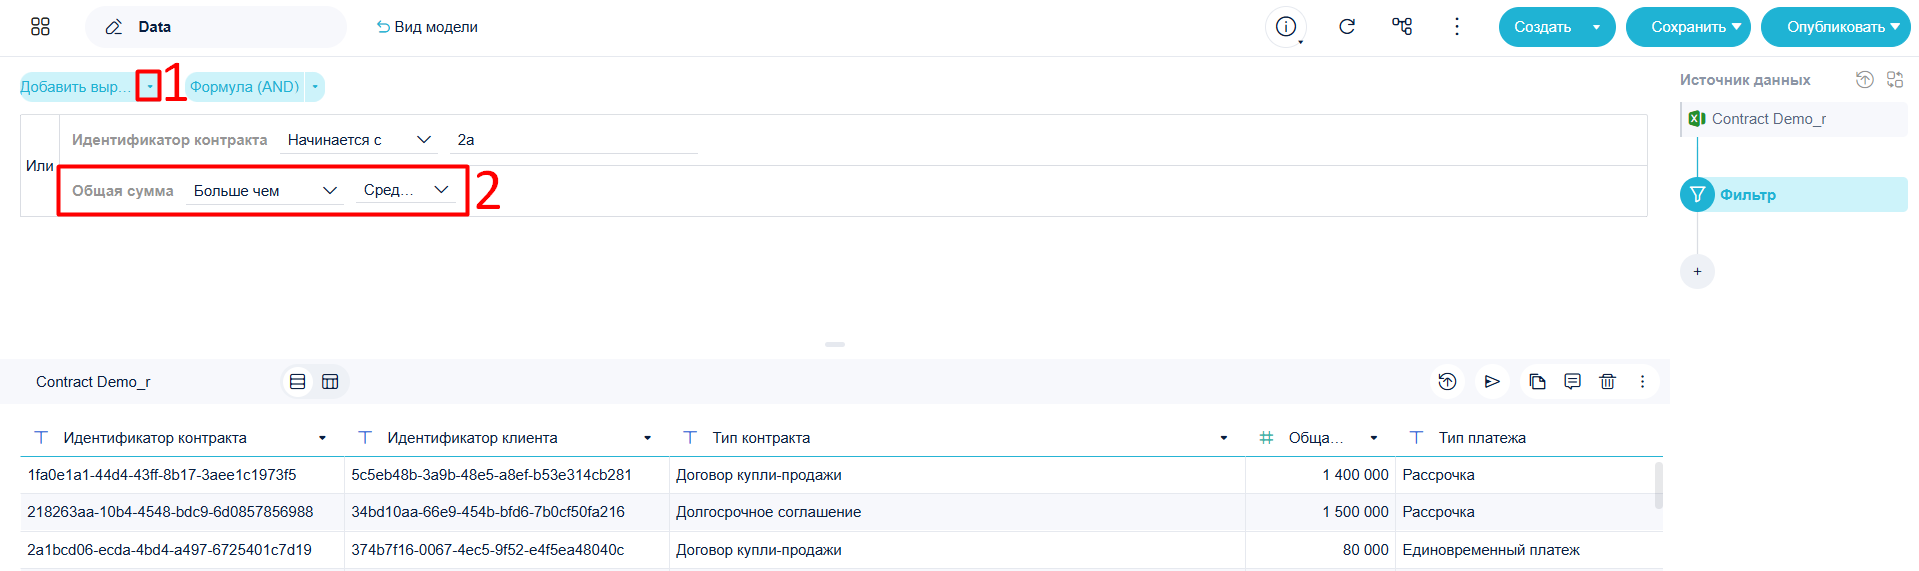Viewport: 1919px width, 571px height.
Task: Click the history clock icon above table
Action: (x=1447, y=382)
